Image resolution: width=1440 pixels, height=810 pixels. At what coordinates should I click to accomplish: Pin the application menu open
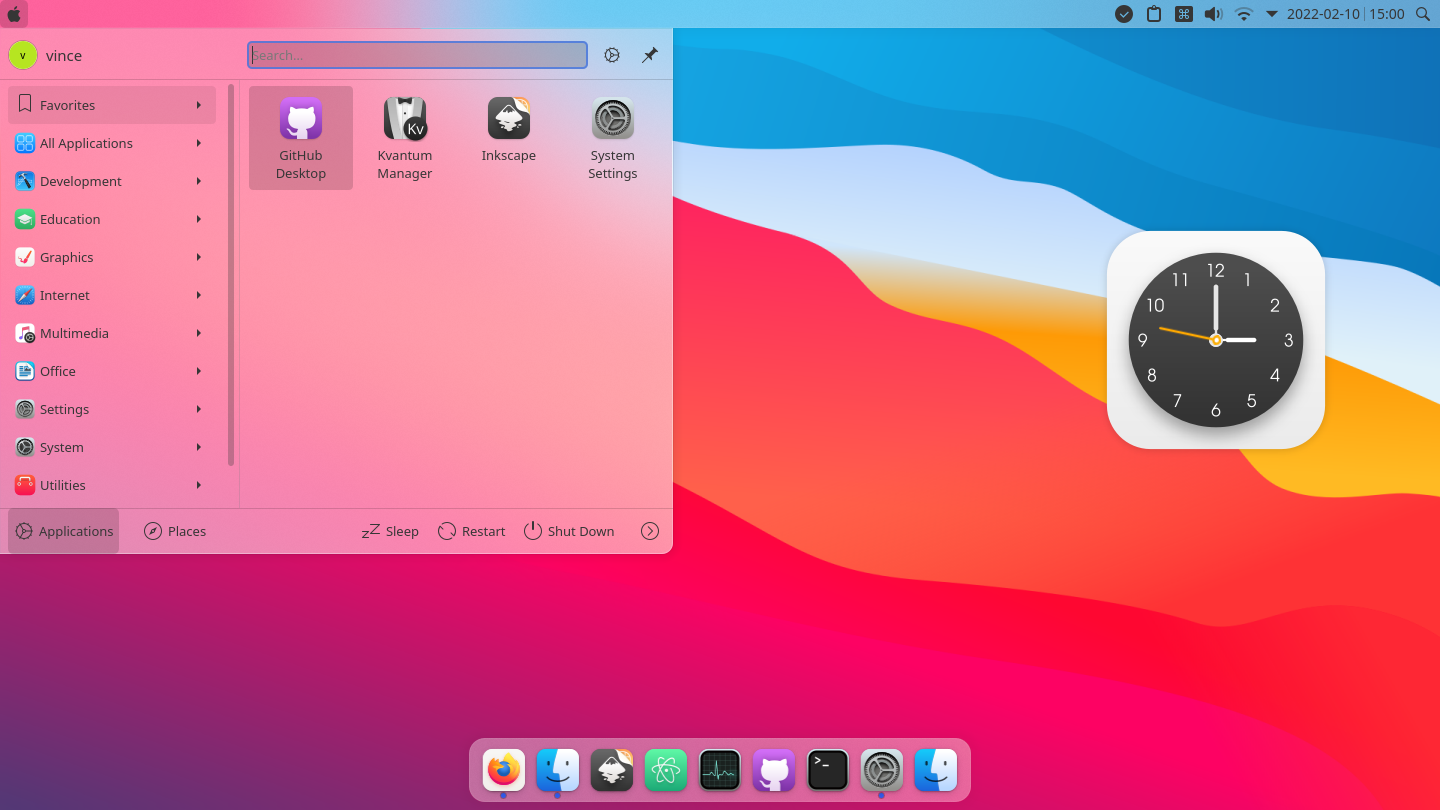650,55
